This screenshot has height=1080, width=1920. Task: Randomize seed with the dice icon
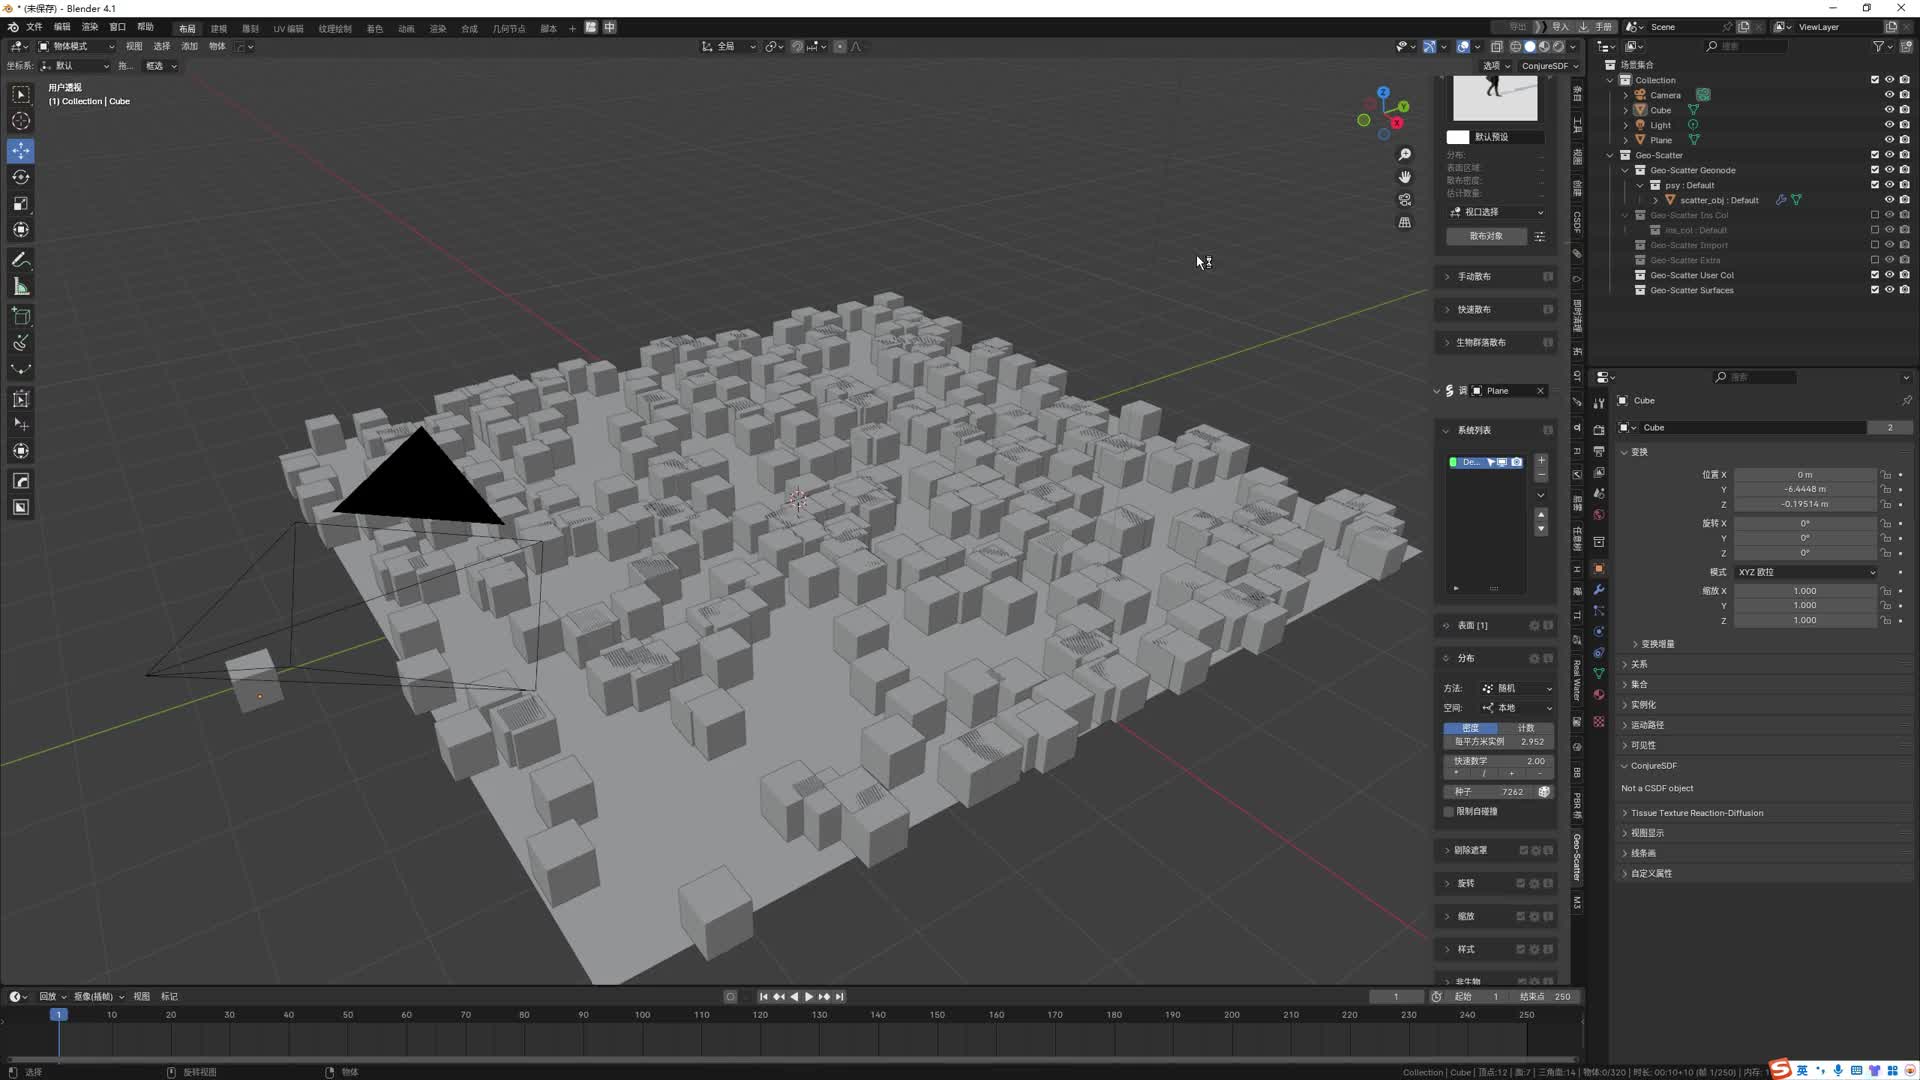[x=1544, y=792]
